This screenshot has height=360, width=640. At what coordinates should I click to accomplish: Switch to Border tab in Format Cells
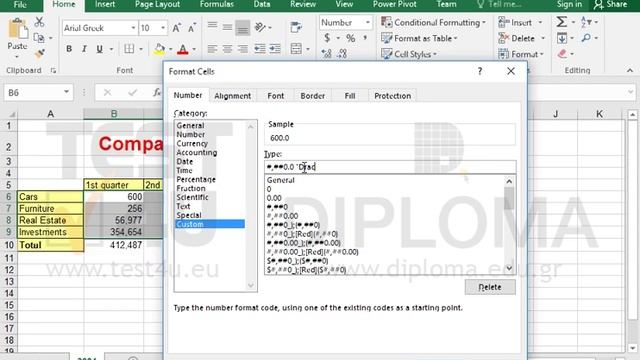(x=313, y=96)
